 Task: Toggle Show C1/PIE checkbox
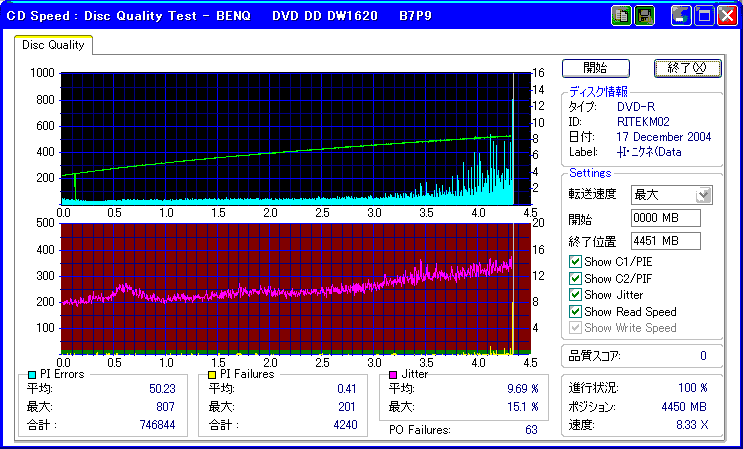[x=575, y=261]
